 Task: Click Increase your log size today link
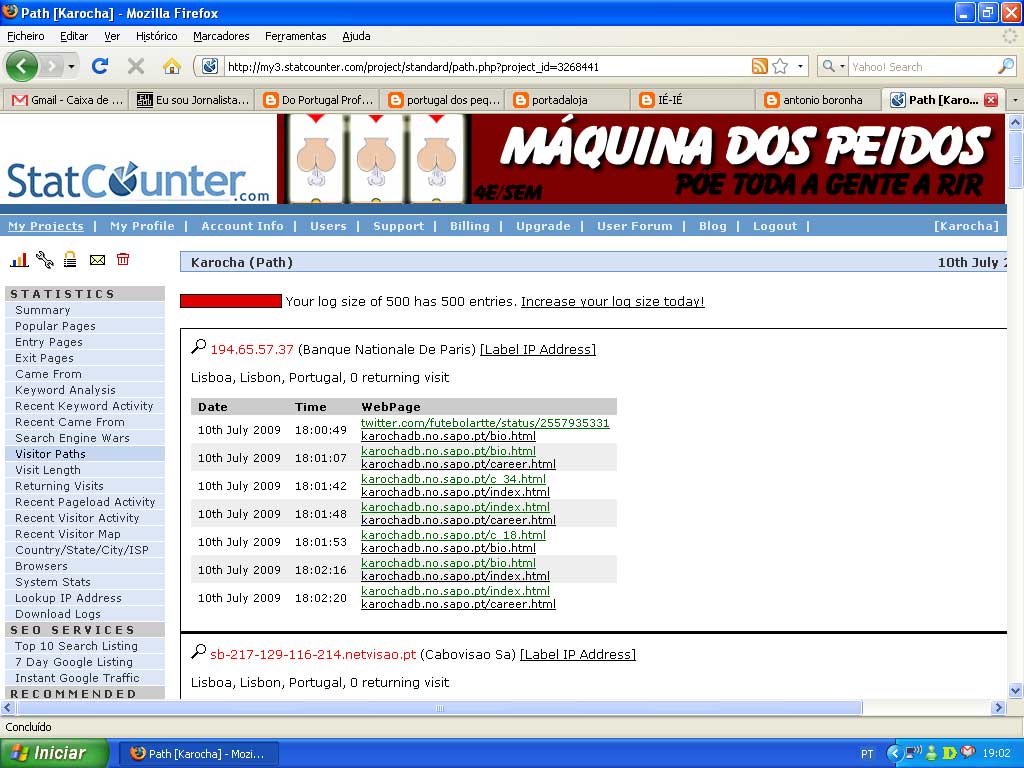613,302
